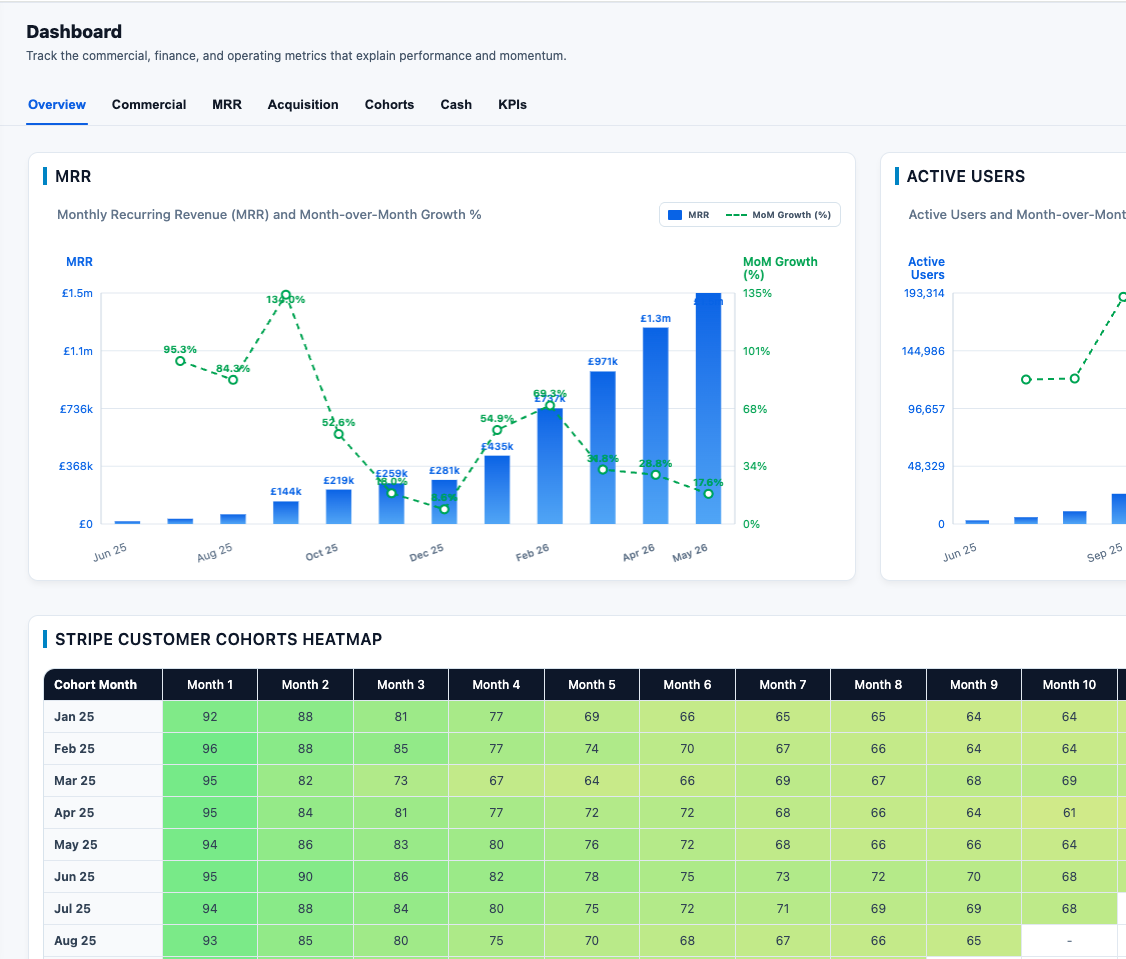Click the Month 3 column header
This screenshot has width=1126, height=959.
click(x=401, y=685)
